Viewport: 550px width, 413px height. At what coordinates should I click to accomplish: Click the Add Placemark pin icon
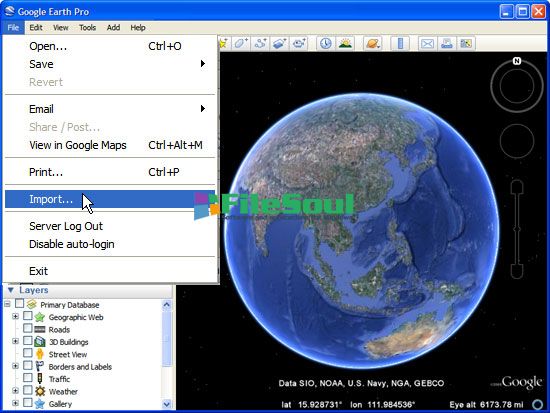224,44
